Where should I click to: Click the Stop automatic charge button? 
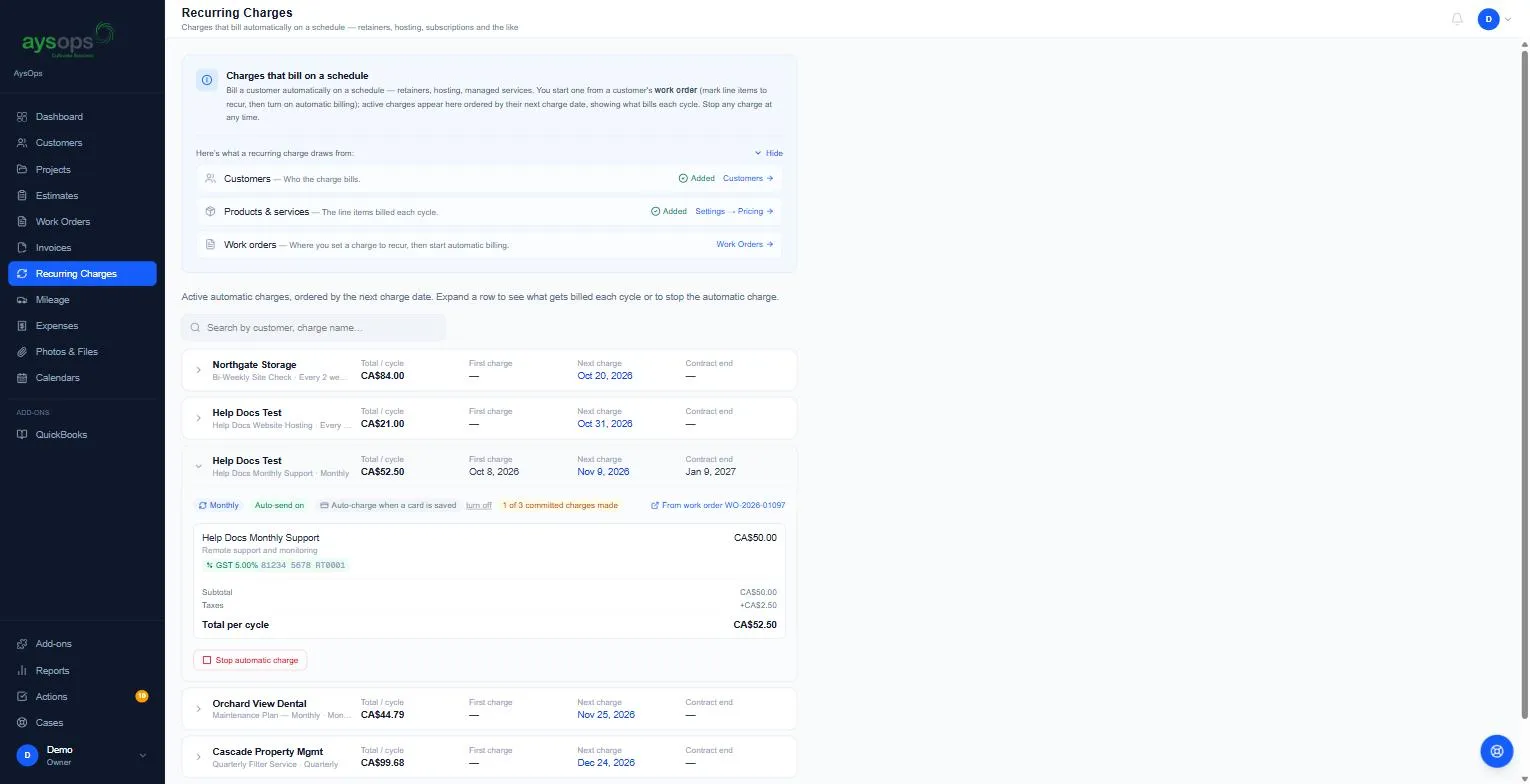point(250,661)
